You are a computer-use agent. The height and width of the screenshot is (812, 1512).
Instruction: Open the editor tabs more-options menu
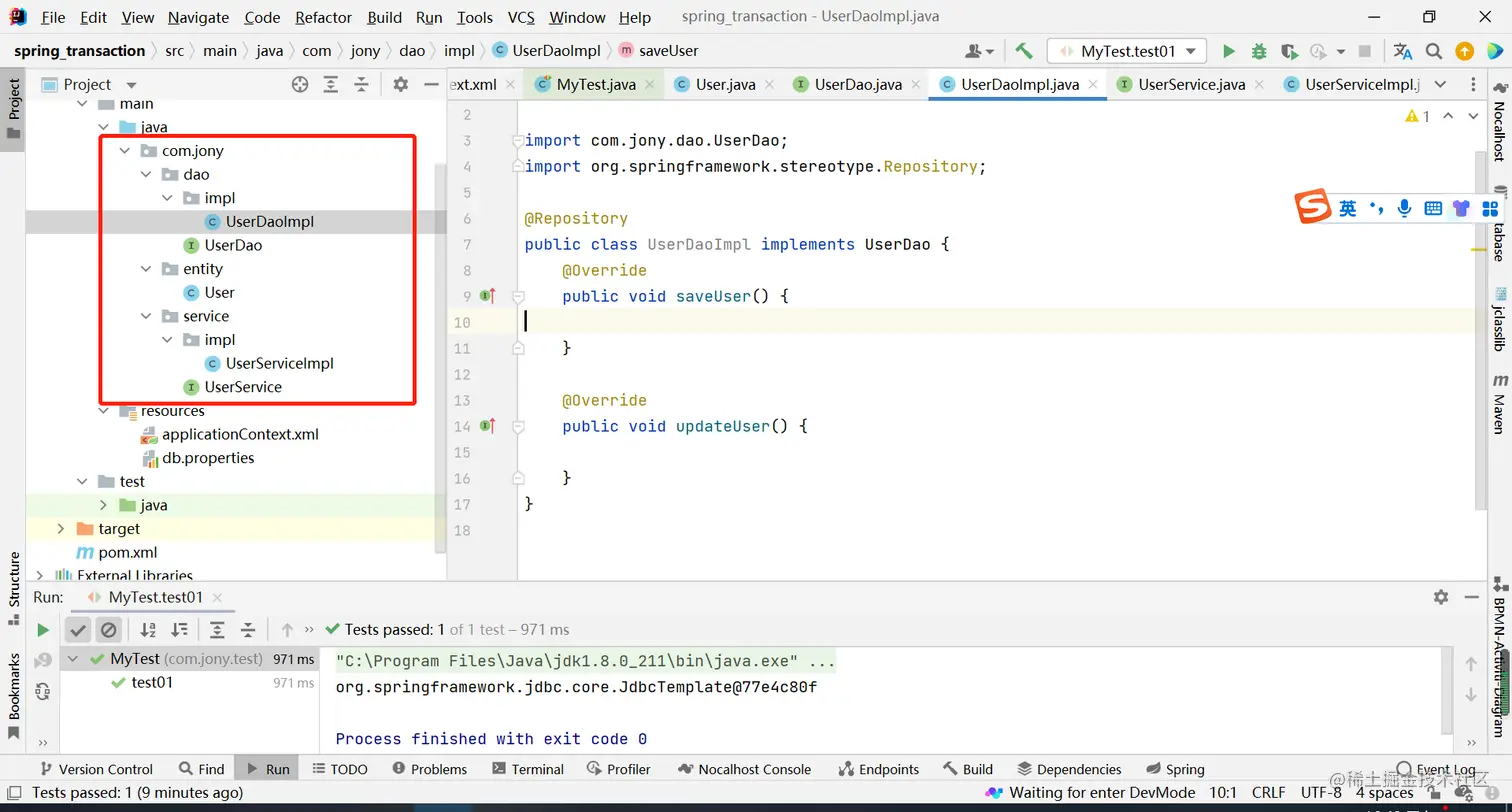[x=1474, y=85]
